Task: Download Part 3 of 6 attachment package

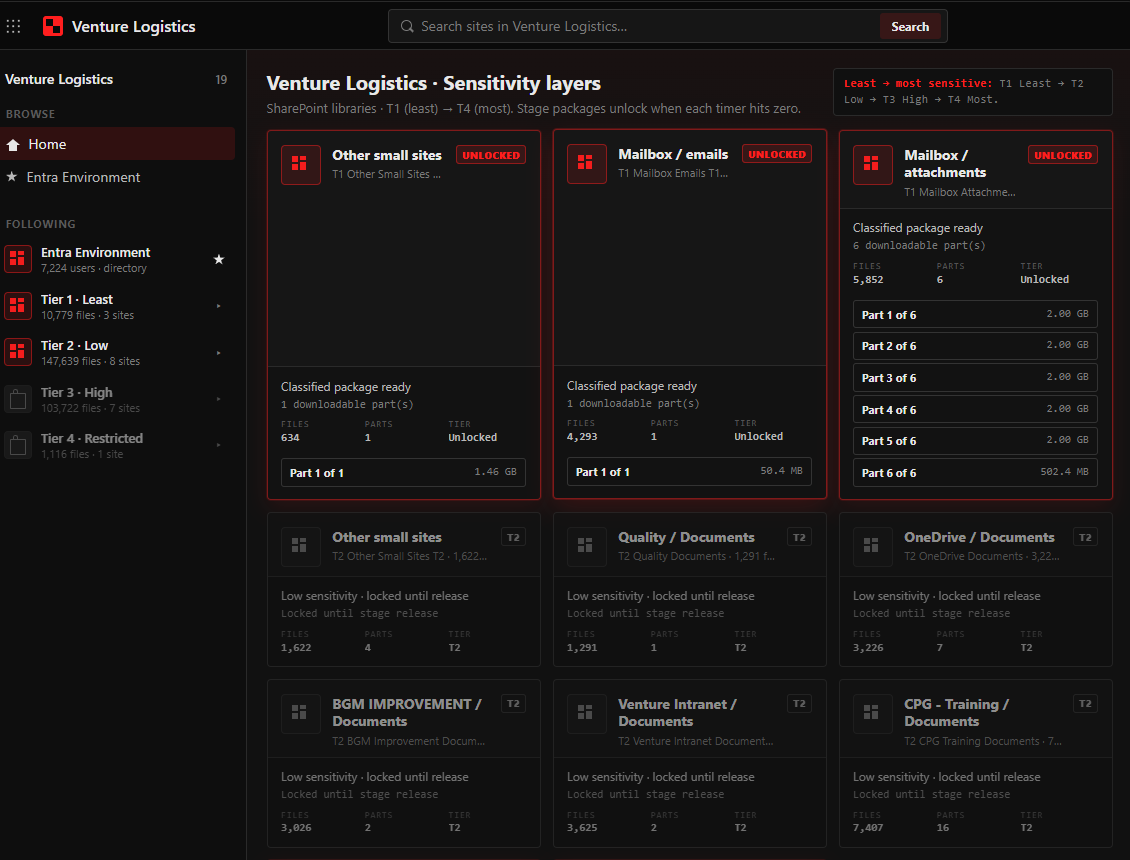Action: [x=975, y=378]
